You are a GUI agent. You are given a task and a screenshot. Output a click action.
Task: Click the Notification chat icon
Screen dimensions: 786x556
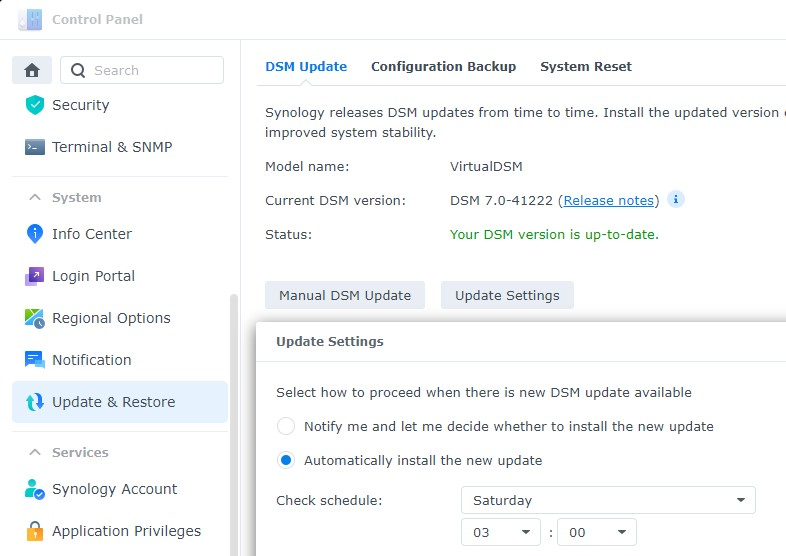[x=35, y=360]
